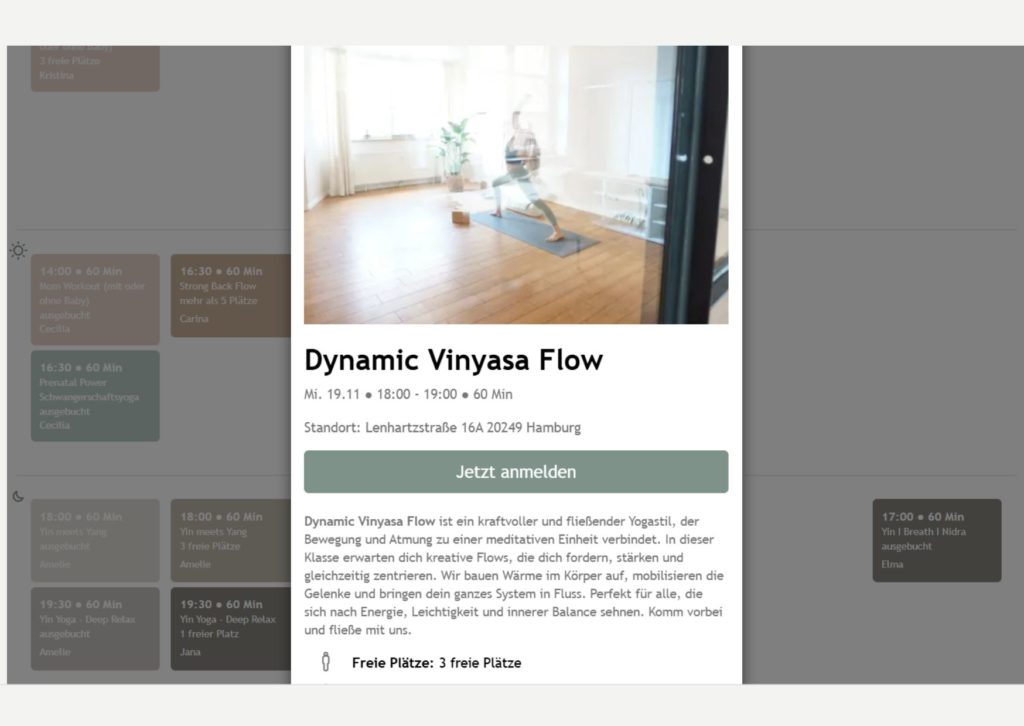Select 19:30 Yin Yoga card with Jana
1024x726 pixels.
click(x=231, y=629)
